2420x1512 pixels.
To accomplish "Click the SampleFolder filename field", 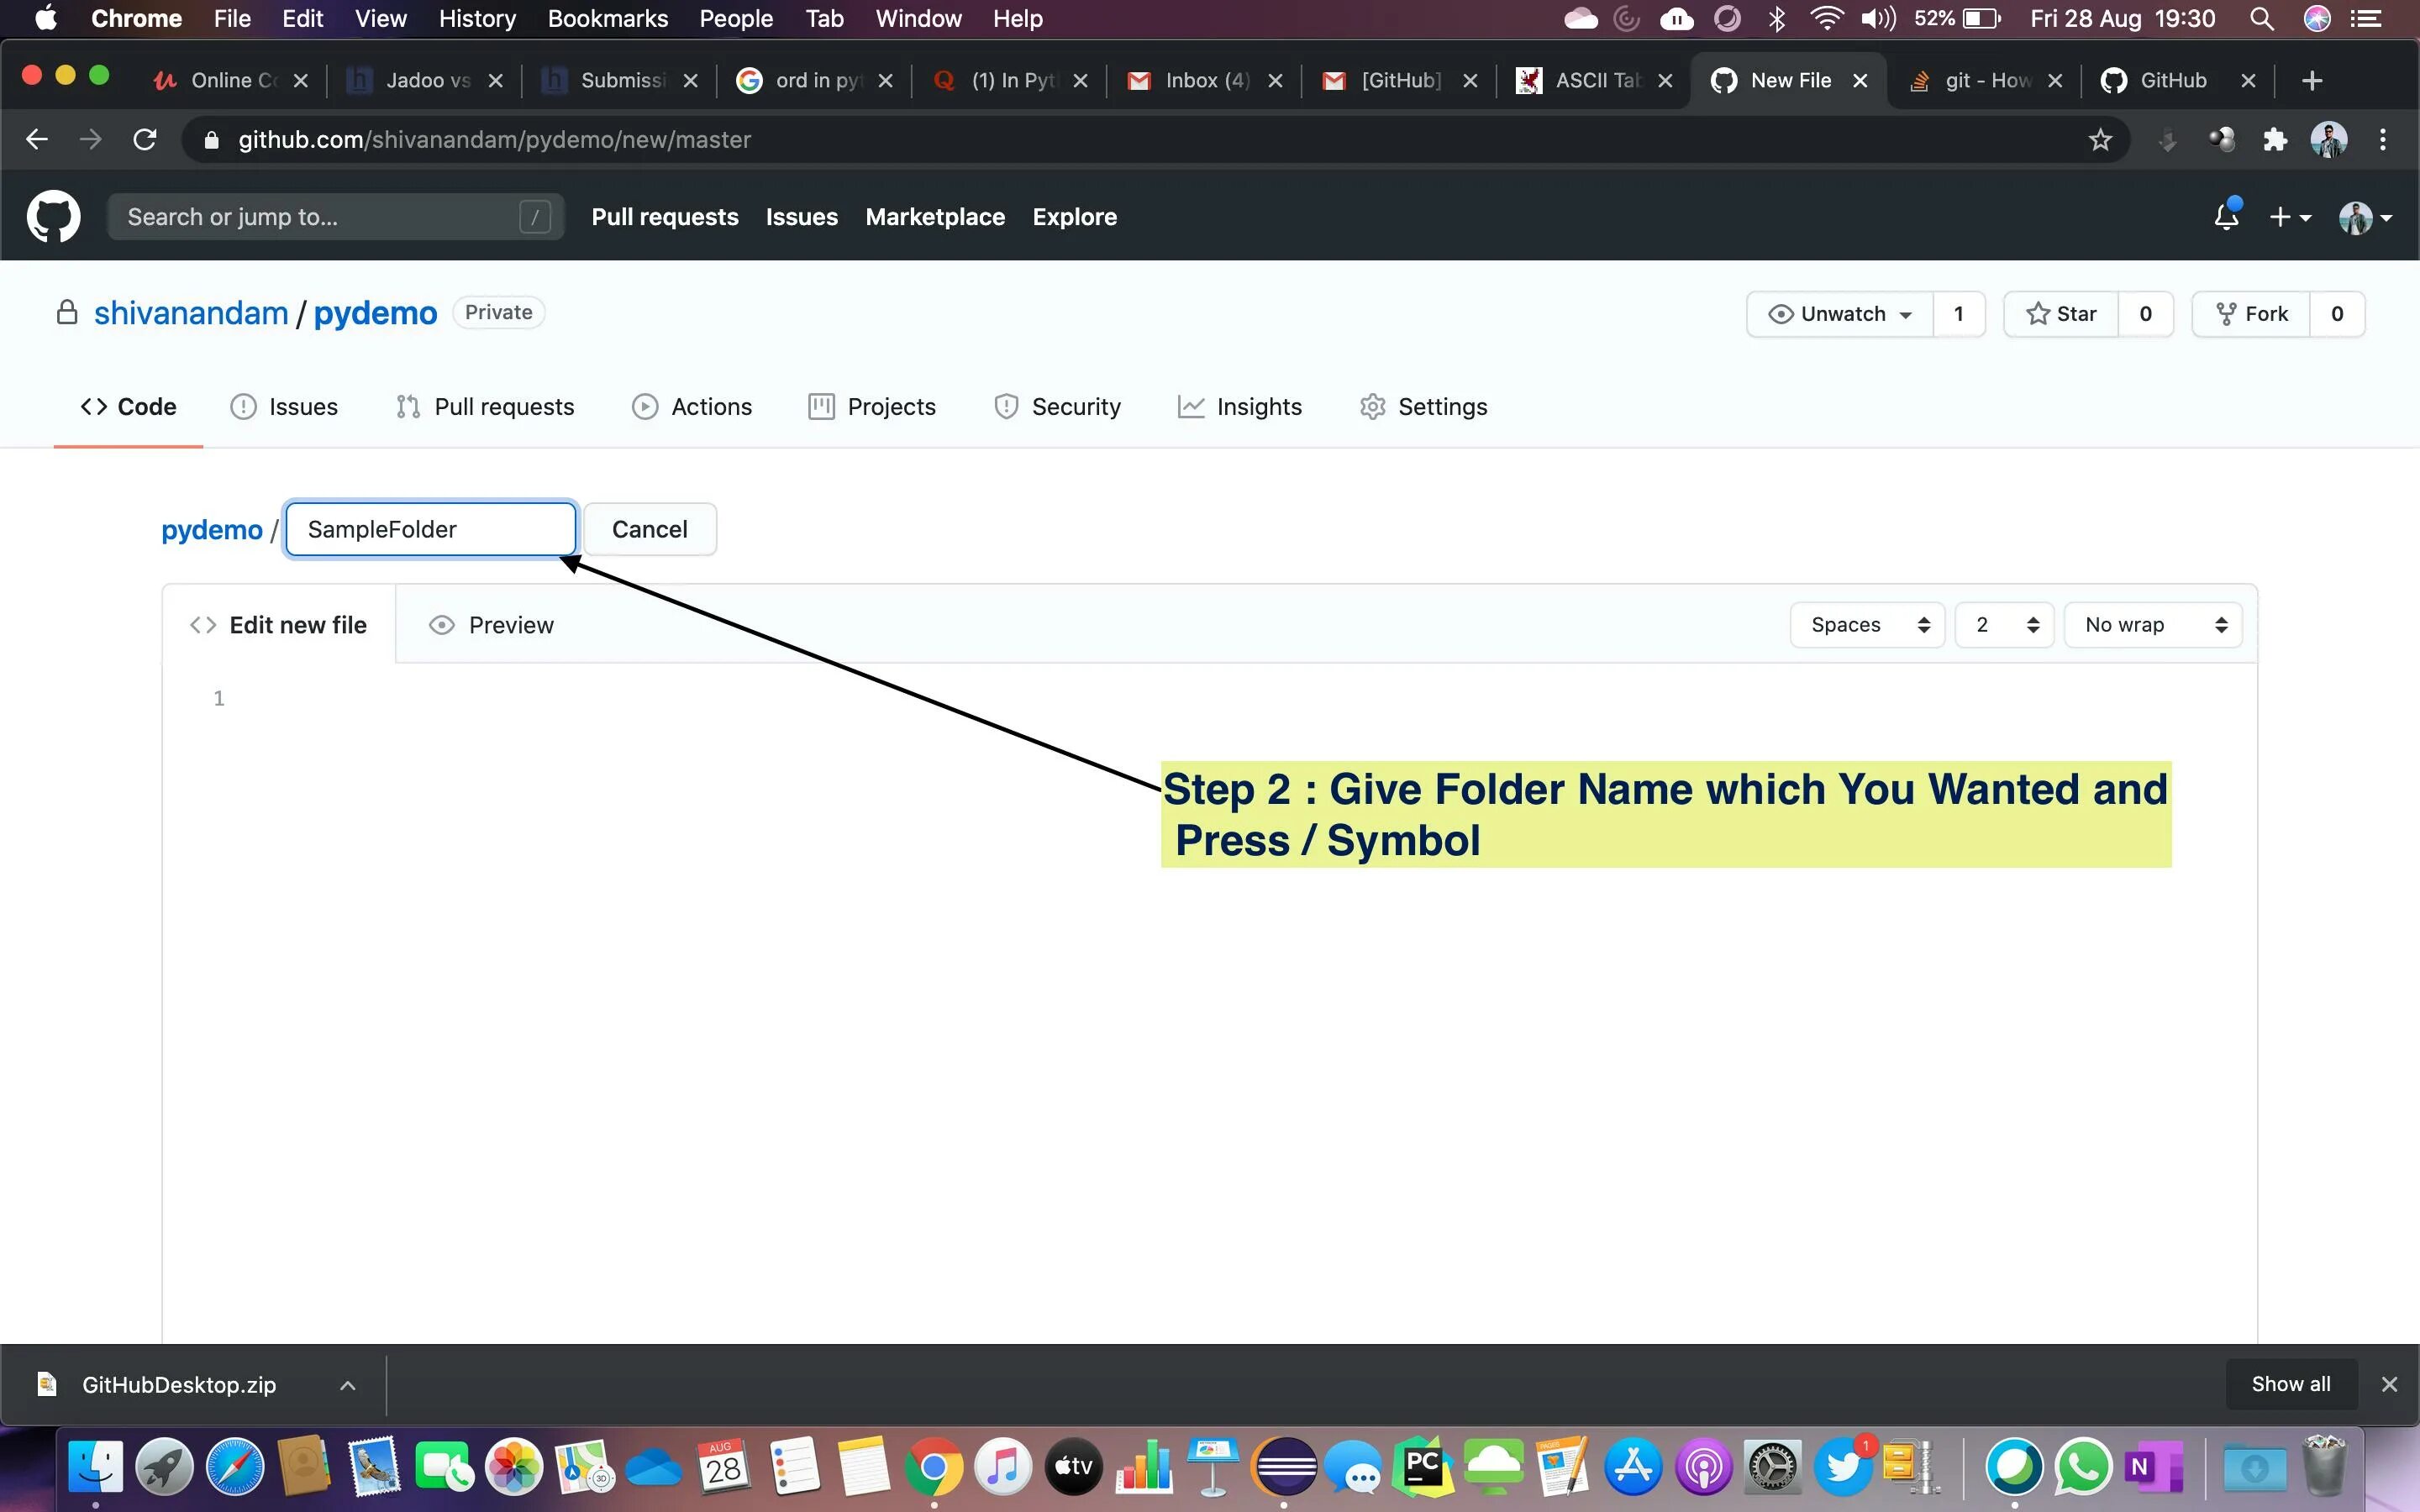I will [430, 530].
